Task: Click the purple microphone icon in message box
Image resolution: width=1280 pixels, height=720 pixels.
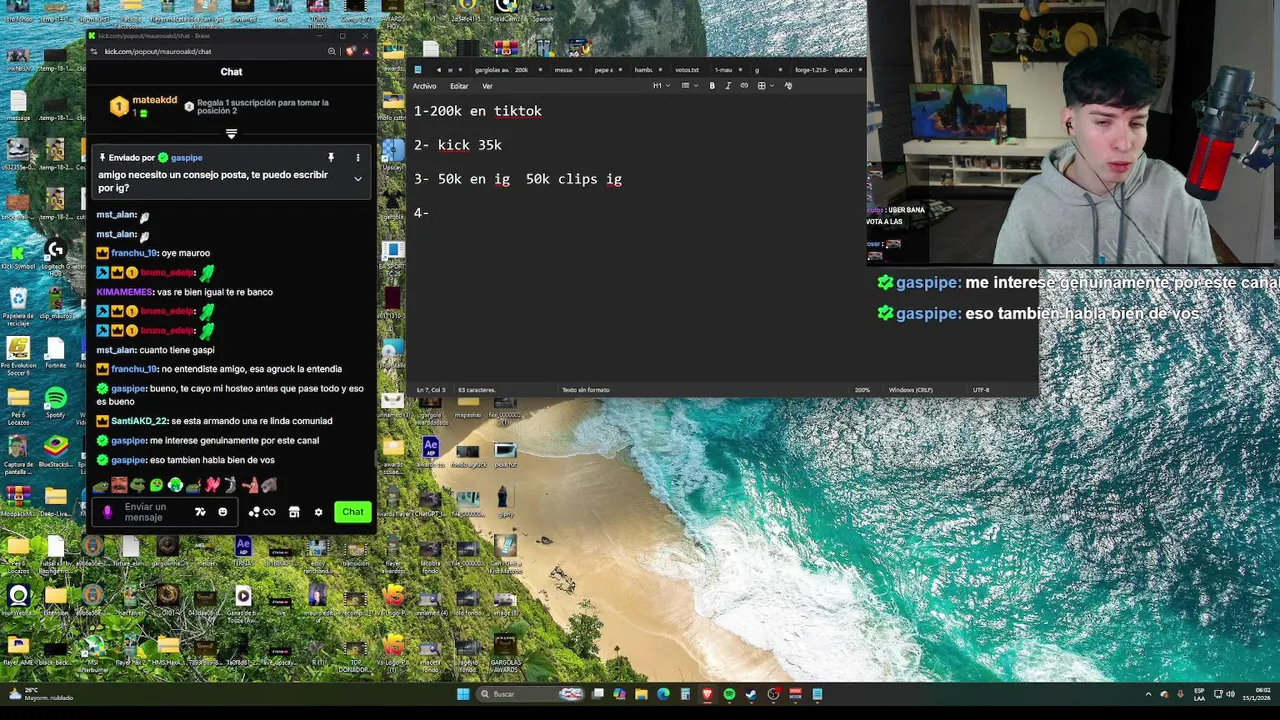Action: [108, 512]
